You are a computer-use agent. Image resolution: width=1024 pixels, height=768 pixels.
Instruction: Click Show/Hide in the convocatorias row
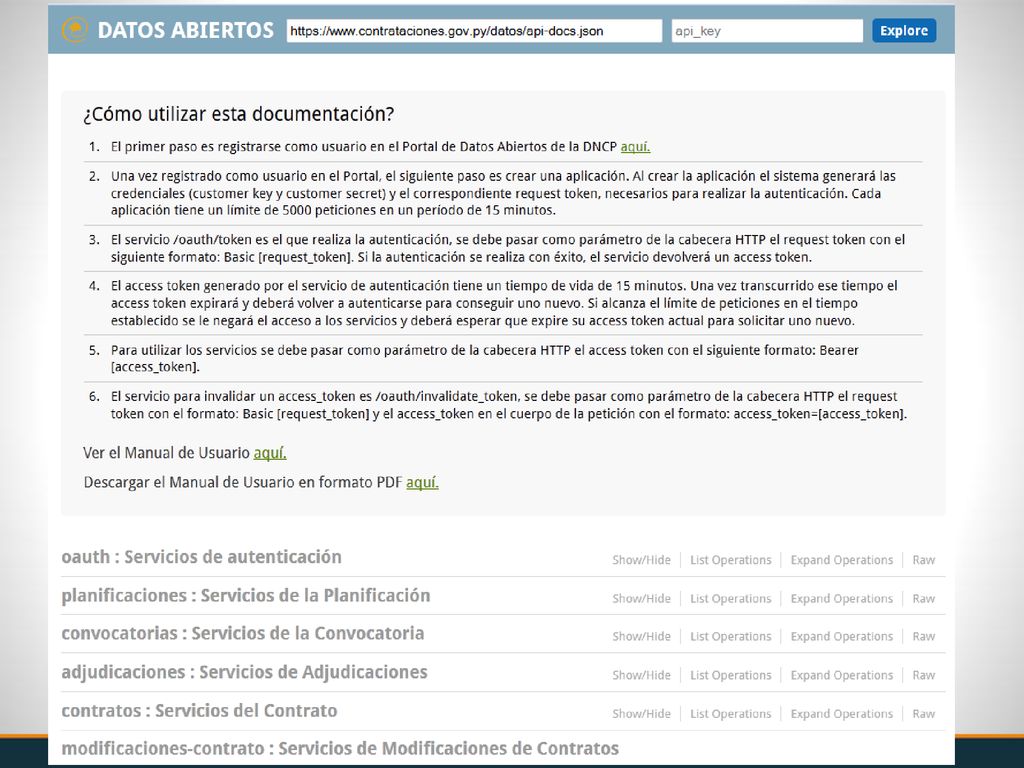tap(641, 636)
